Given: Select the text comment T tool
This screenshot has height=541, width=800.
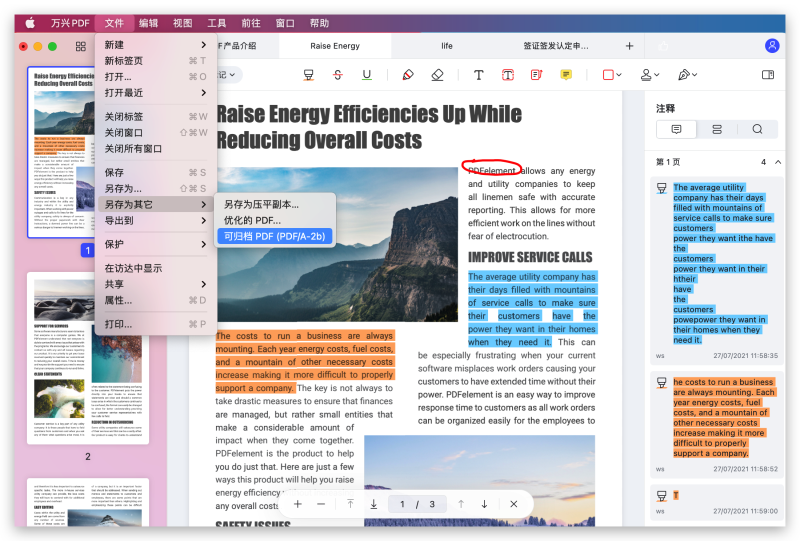Looking at the screenshot, I should pos(478,75).
